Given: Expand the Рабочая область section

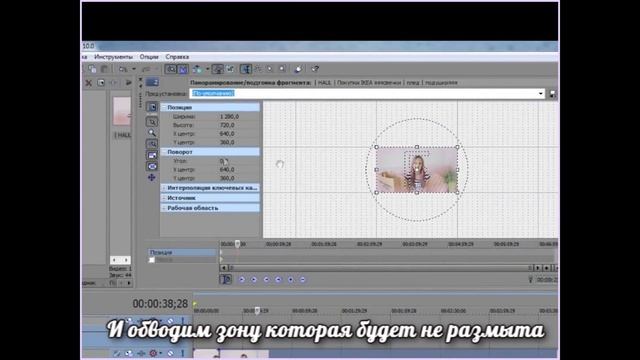Looking at the screenshot, I should click(164, 208).
